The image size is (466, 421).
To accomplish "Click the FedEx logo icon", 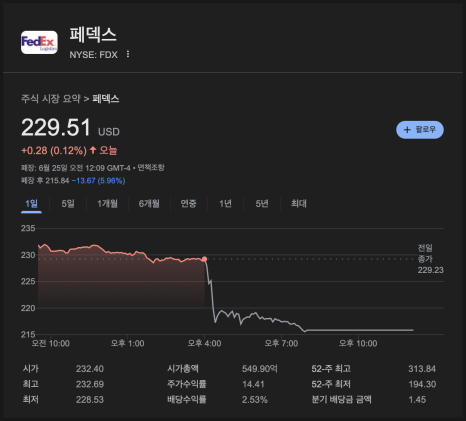I will tap(39, 42).
